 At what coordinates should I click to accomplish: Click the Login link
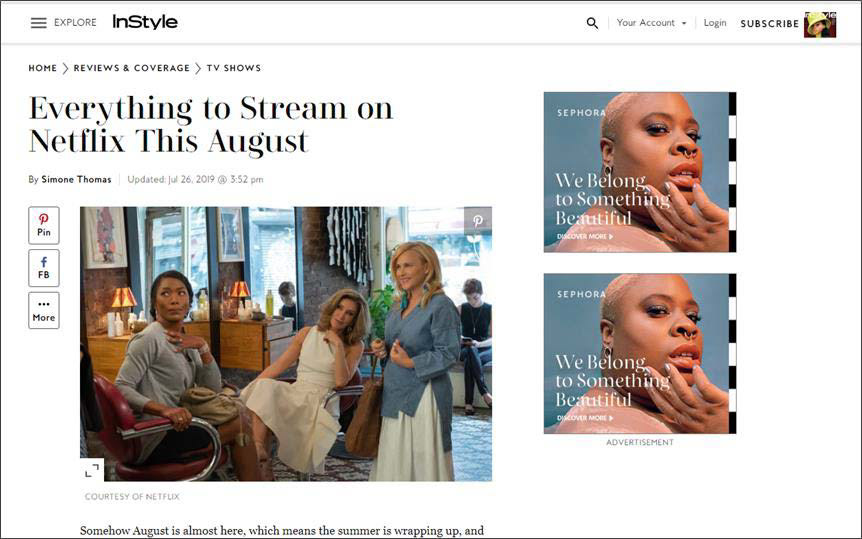(x=715, y=23)
